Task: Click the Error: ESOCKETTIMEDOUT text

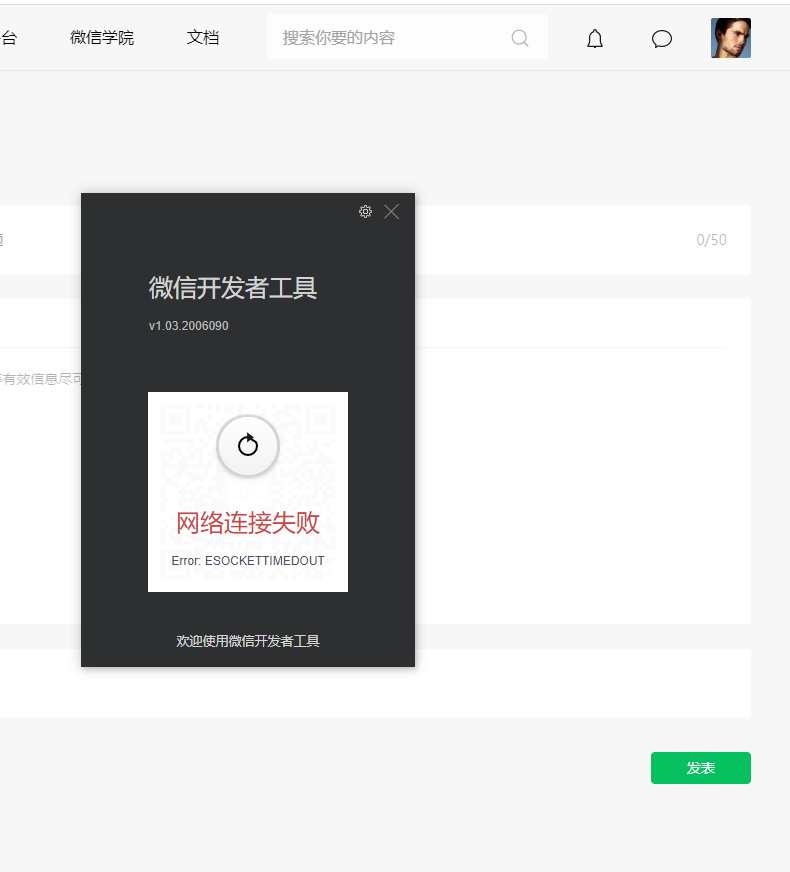Action: 248,561
